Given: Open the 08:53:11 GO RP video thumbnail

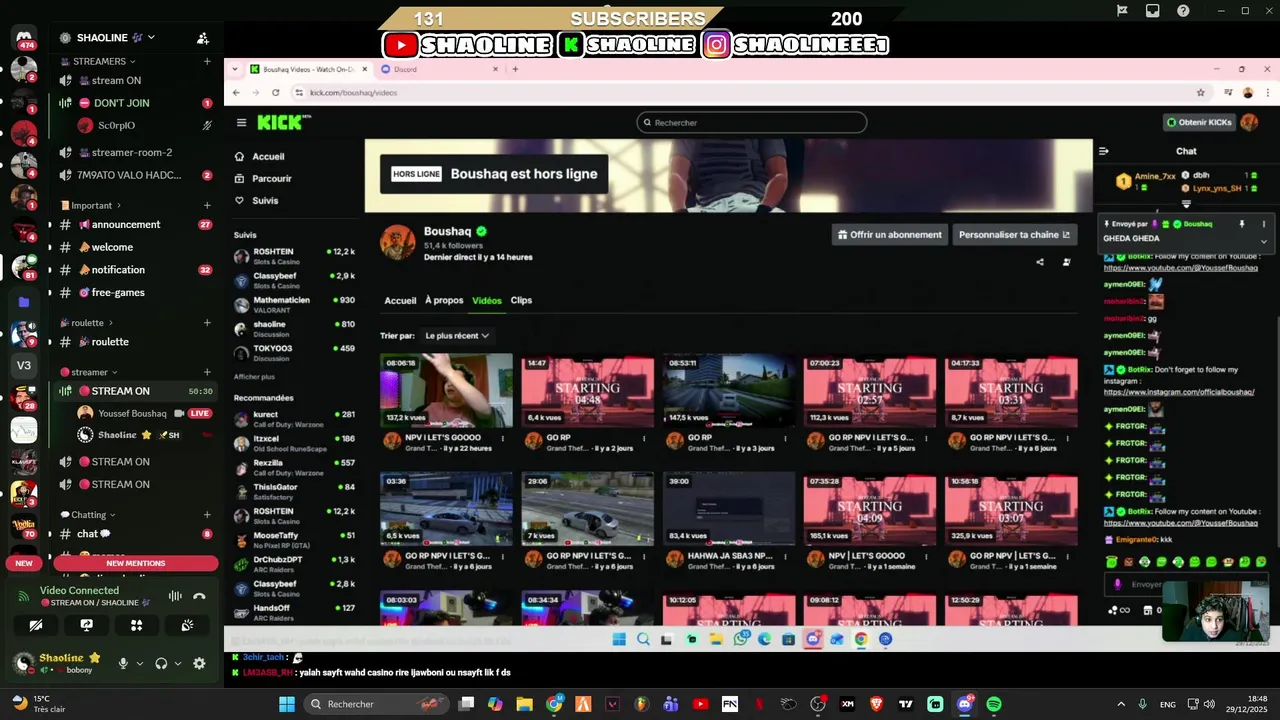Looking at the screenshot, I should [x=729, y=390].
